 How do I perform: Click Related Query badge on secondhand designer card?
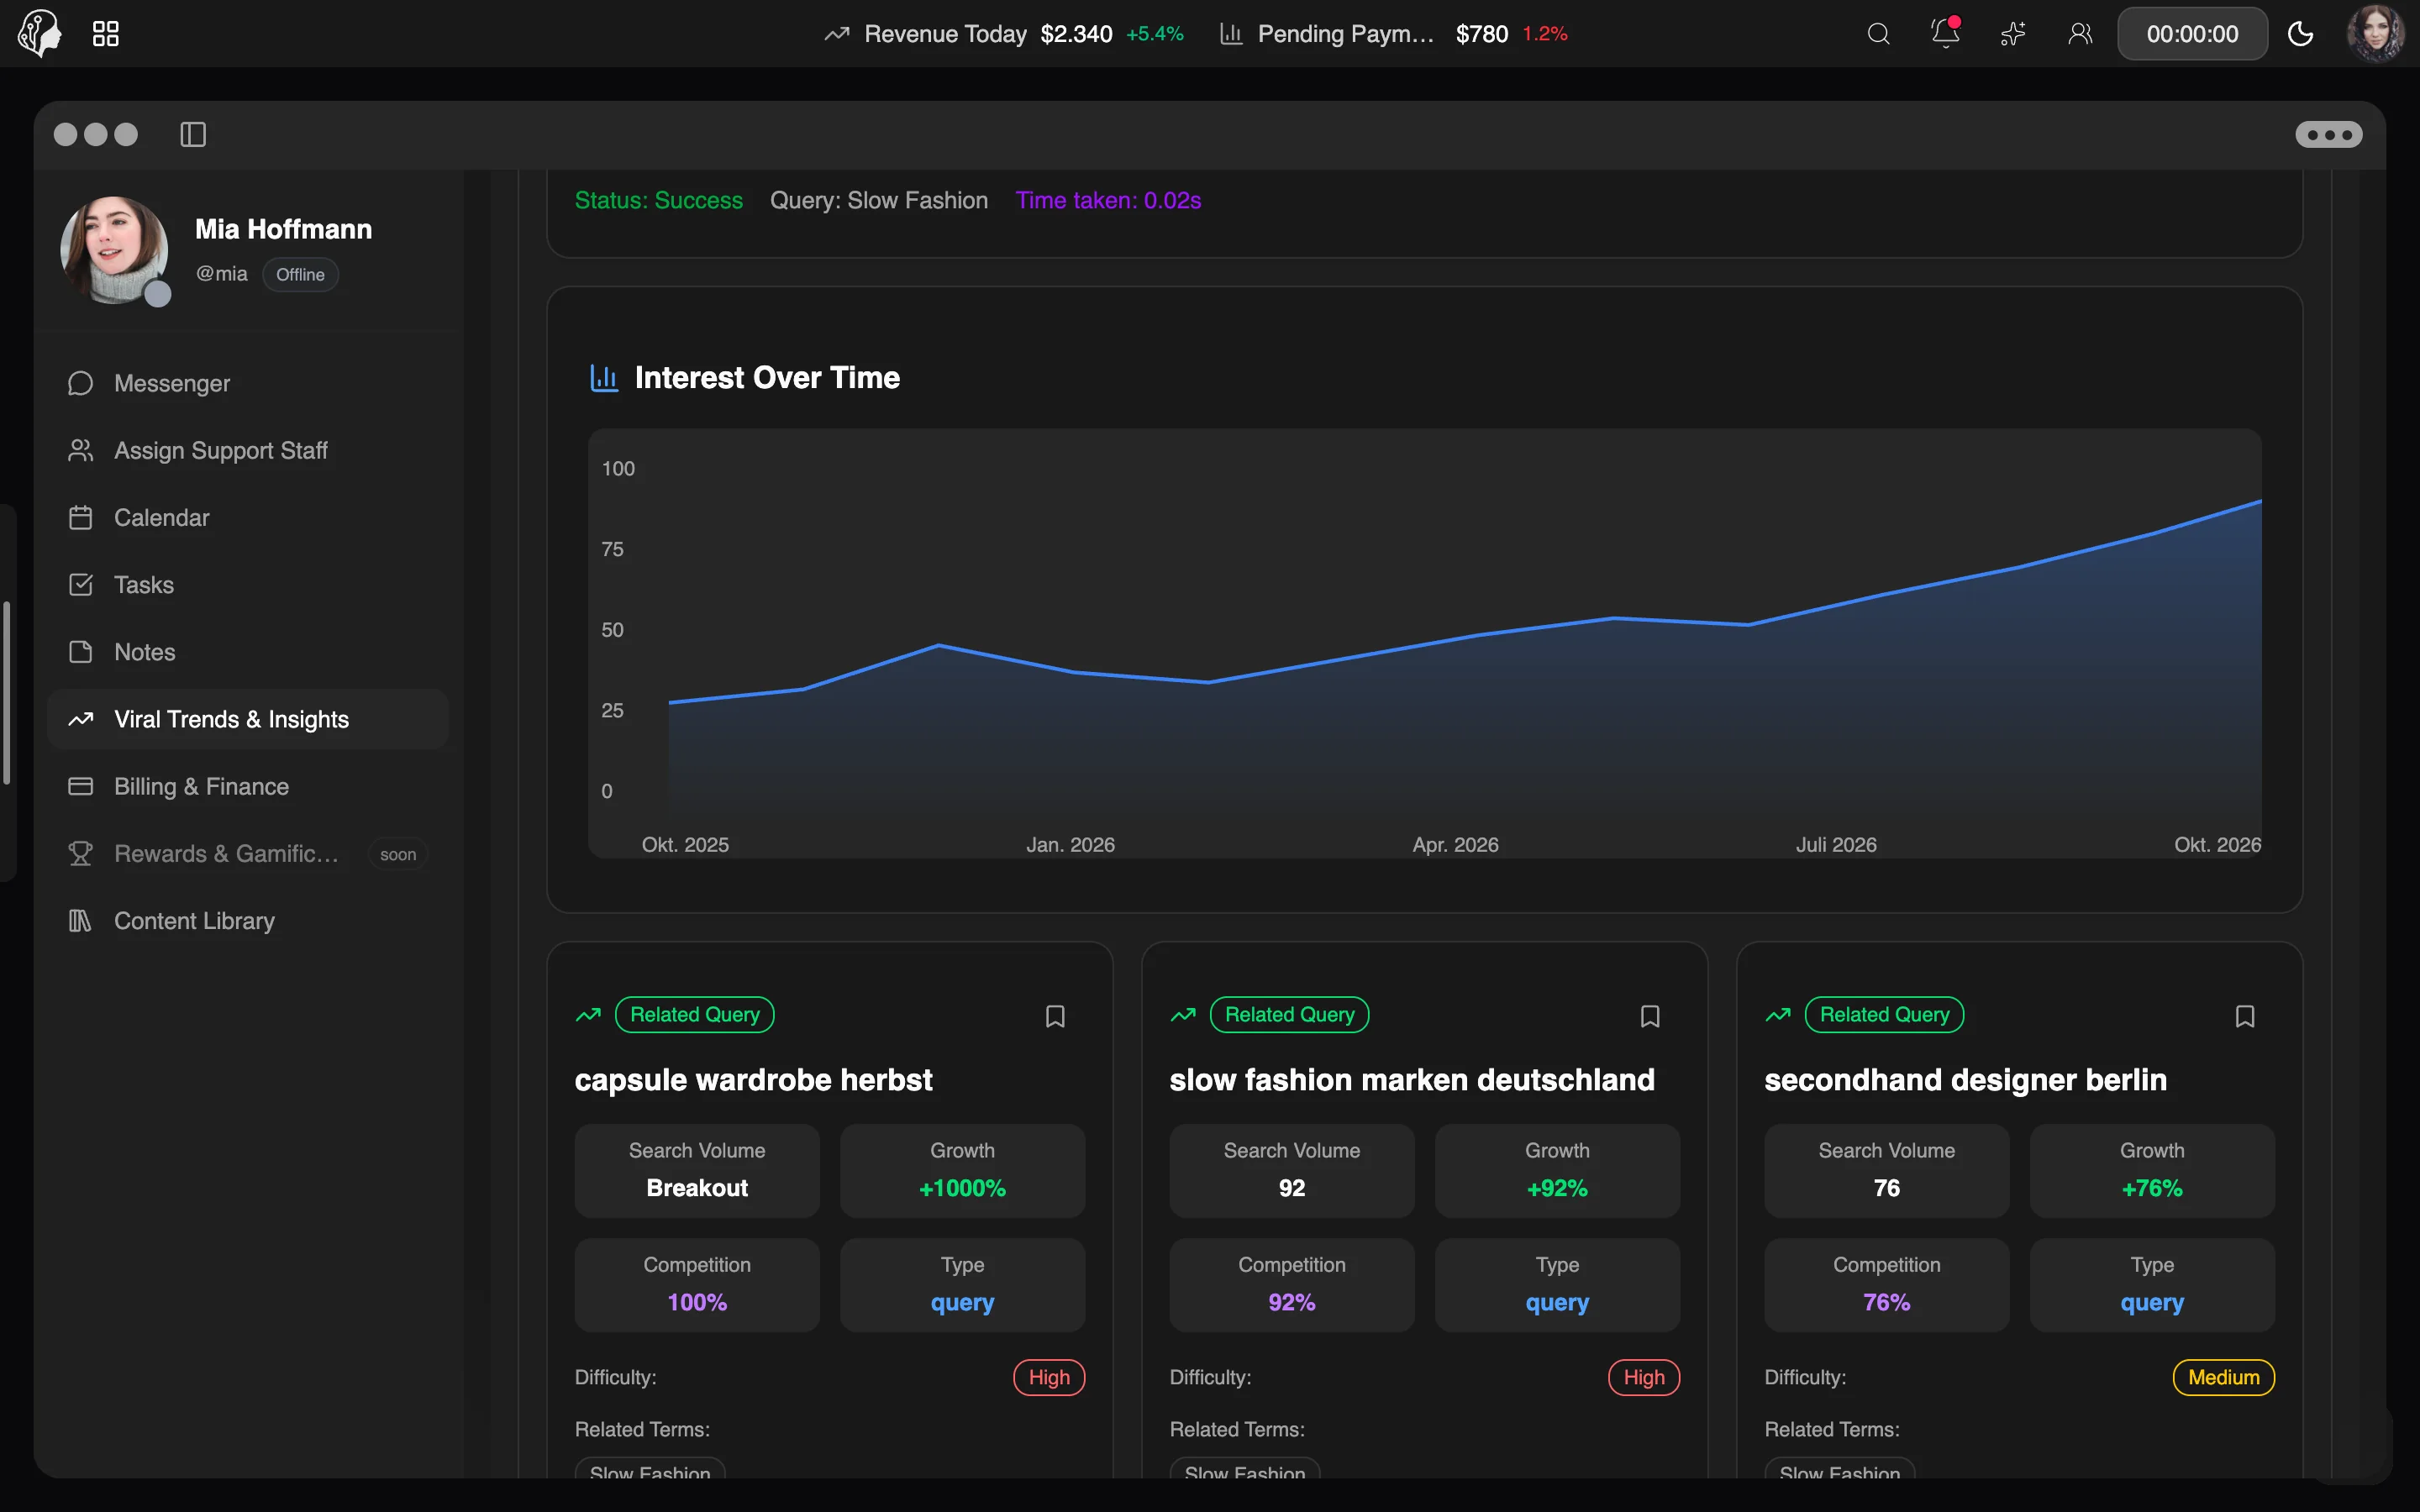pos(1884,1014)
